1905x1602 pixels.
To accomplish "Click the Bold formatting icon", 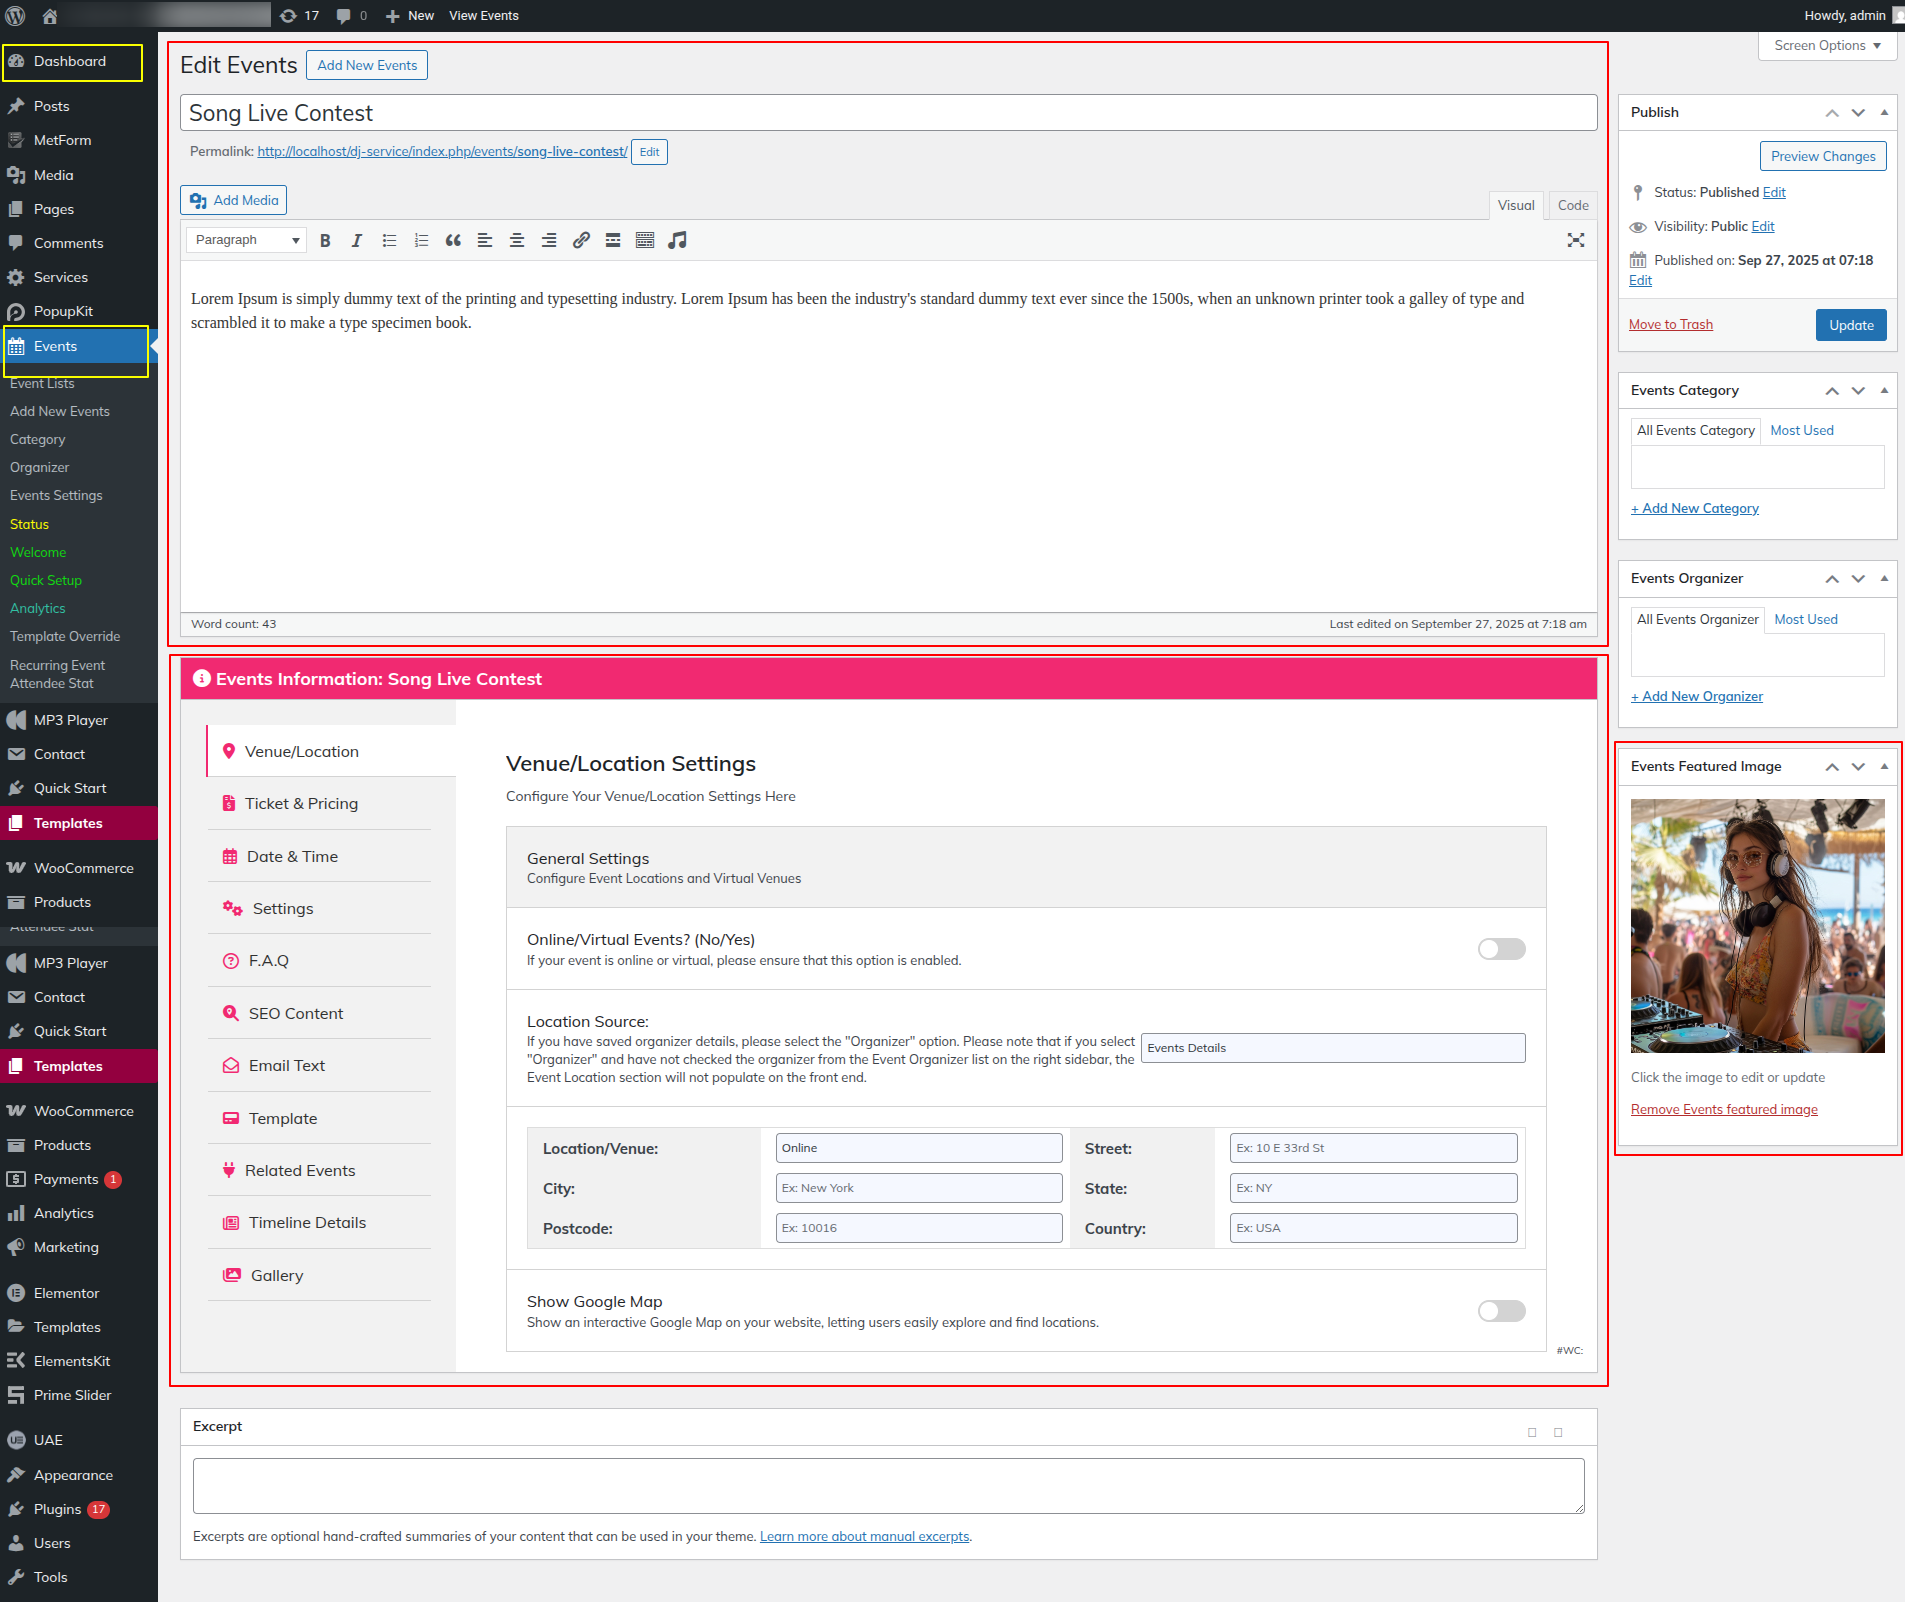I will click(x=325, y=240).
